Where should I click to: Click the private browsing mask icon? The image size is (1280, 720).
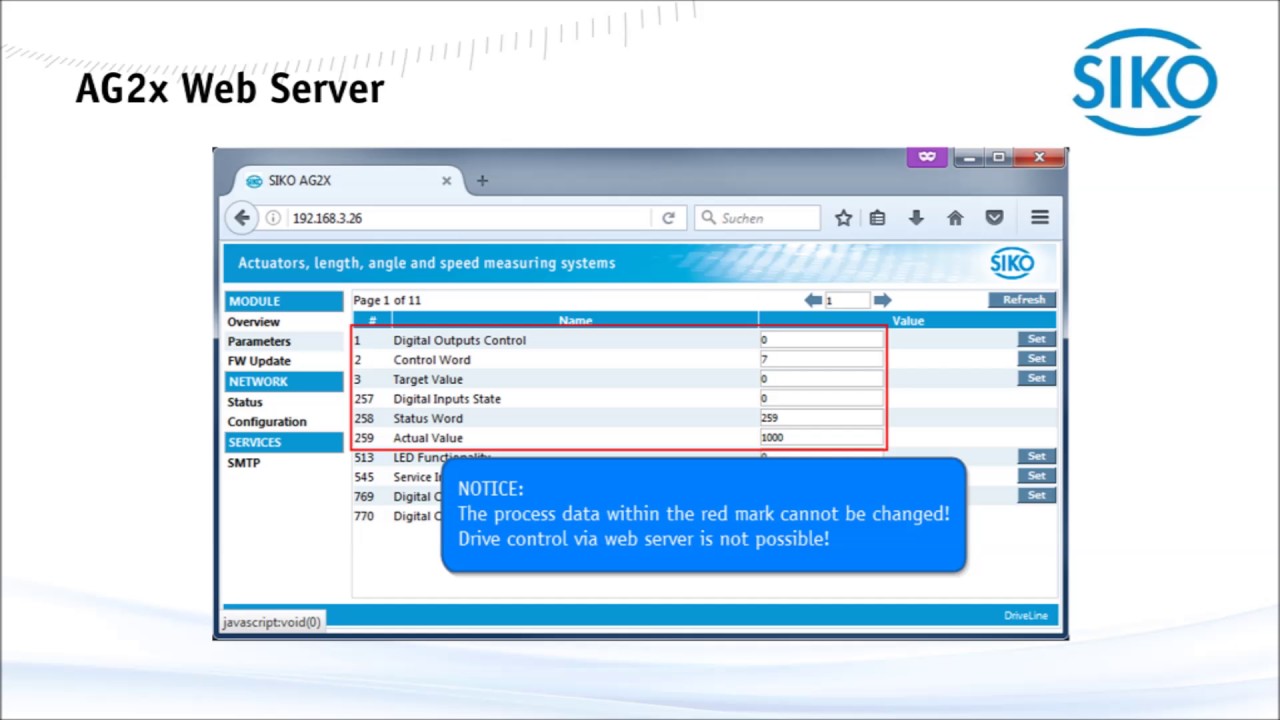coord(927,157)
